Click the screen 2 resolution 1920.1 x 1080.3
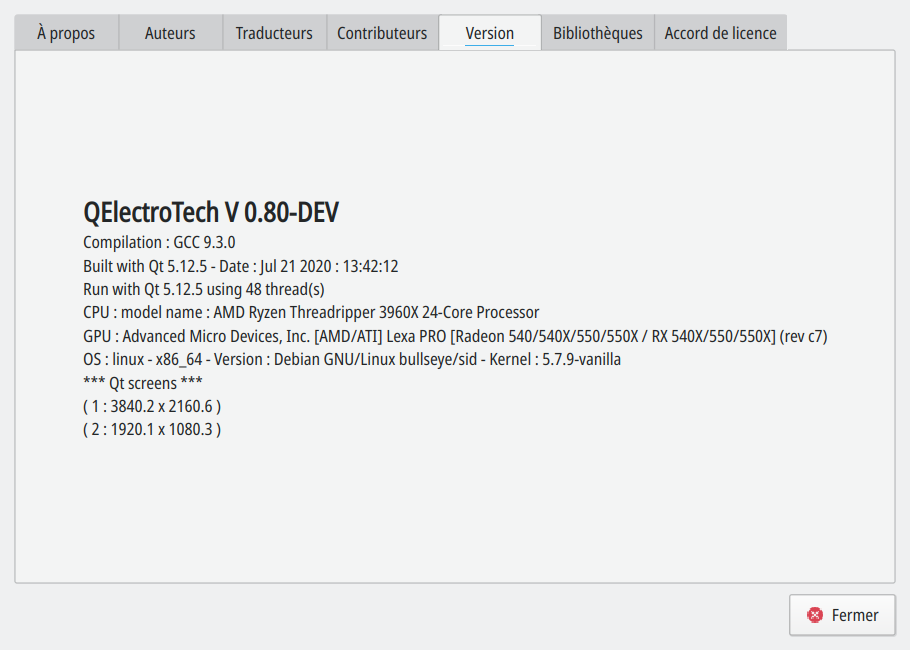The width and height of the screenshot is (910, 650). 152,429
